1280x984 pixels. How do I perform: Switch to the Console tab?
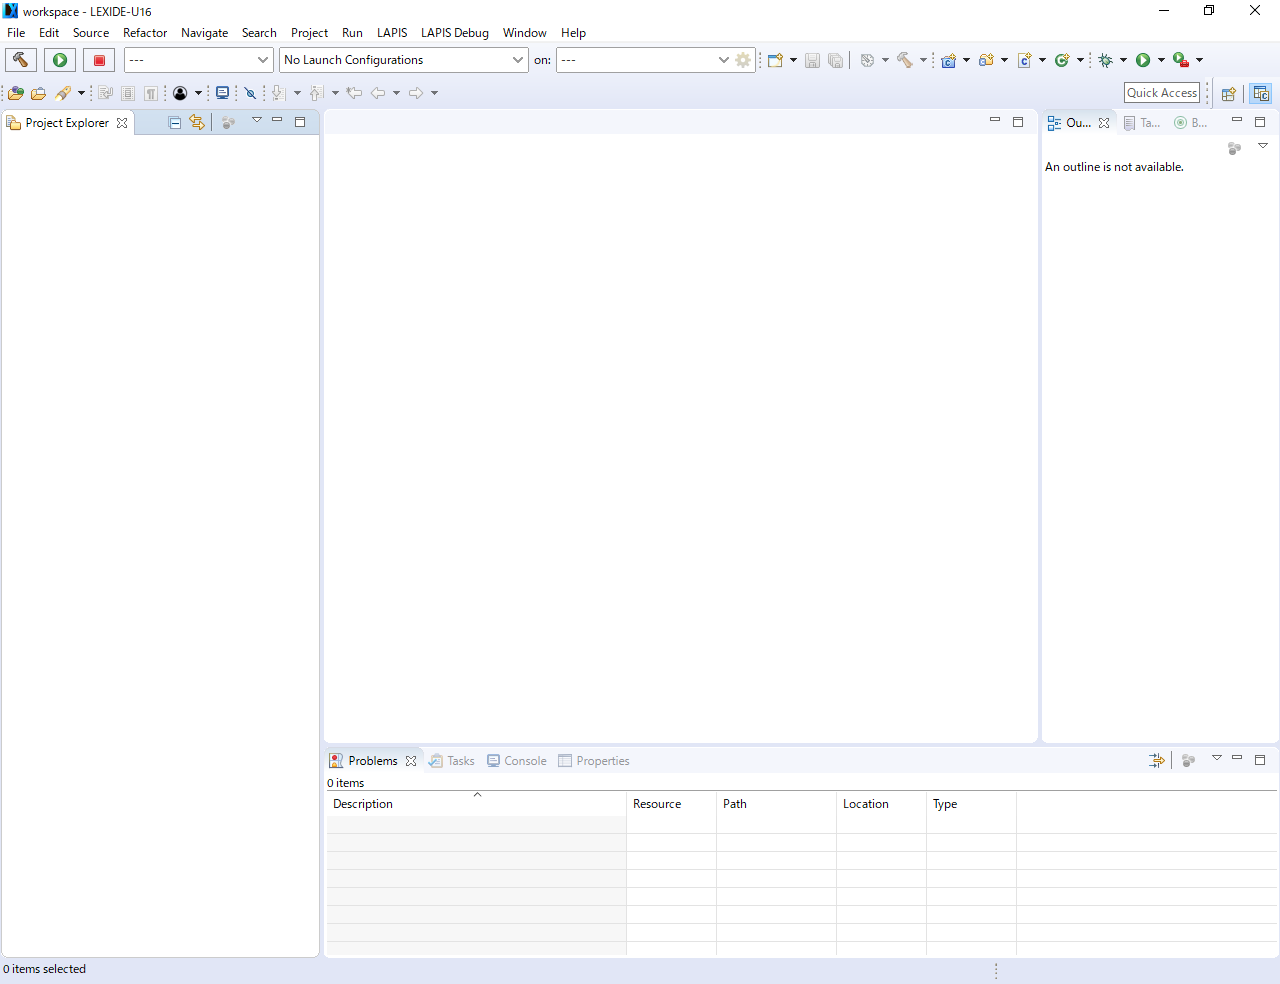pyautogui.click(x=517, y=761)
